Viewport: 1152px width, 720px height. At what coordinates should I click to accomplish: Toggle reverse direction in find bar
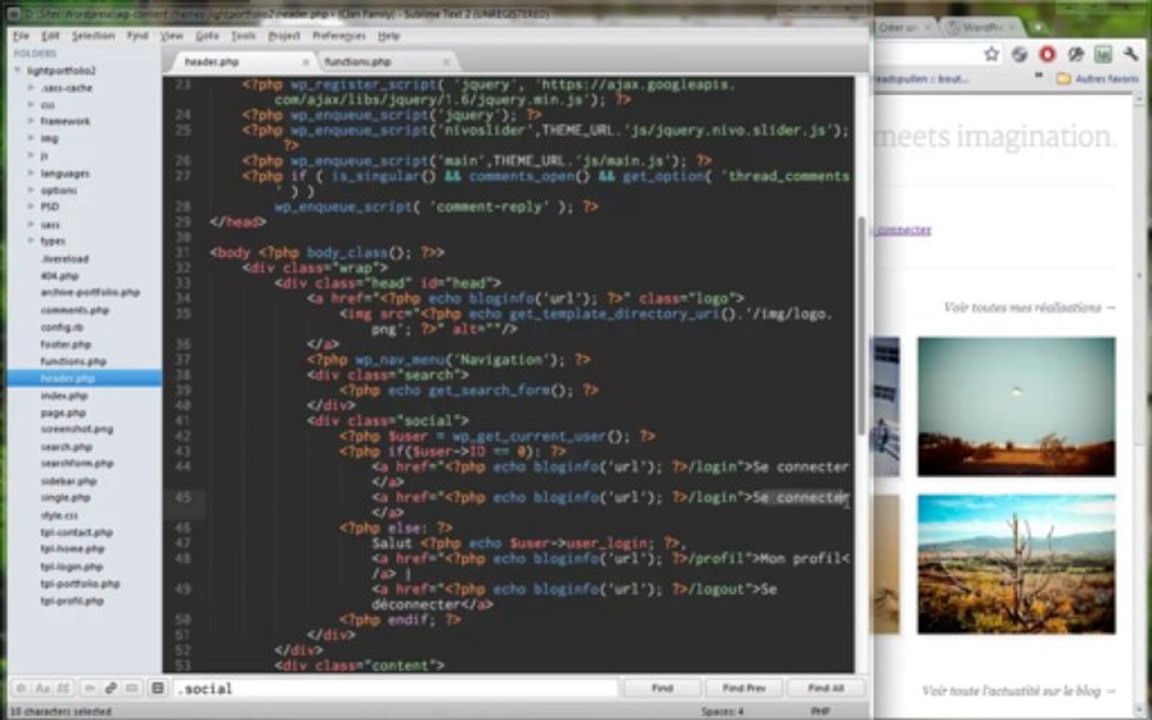point(90,688)
